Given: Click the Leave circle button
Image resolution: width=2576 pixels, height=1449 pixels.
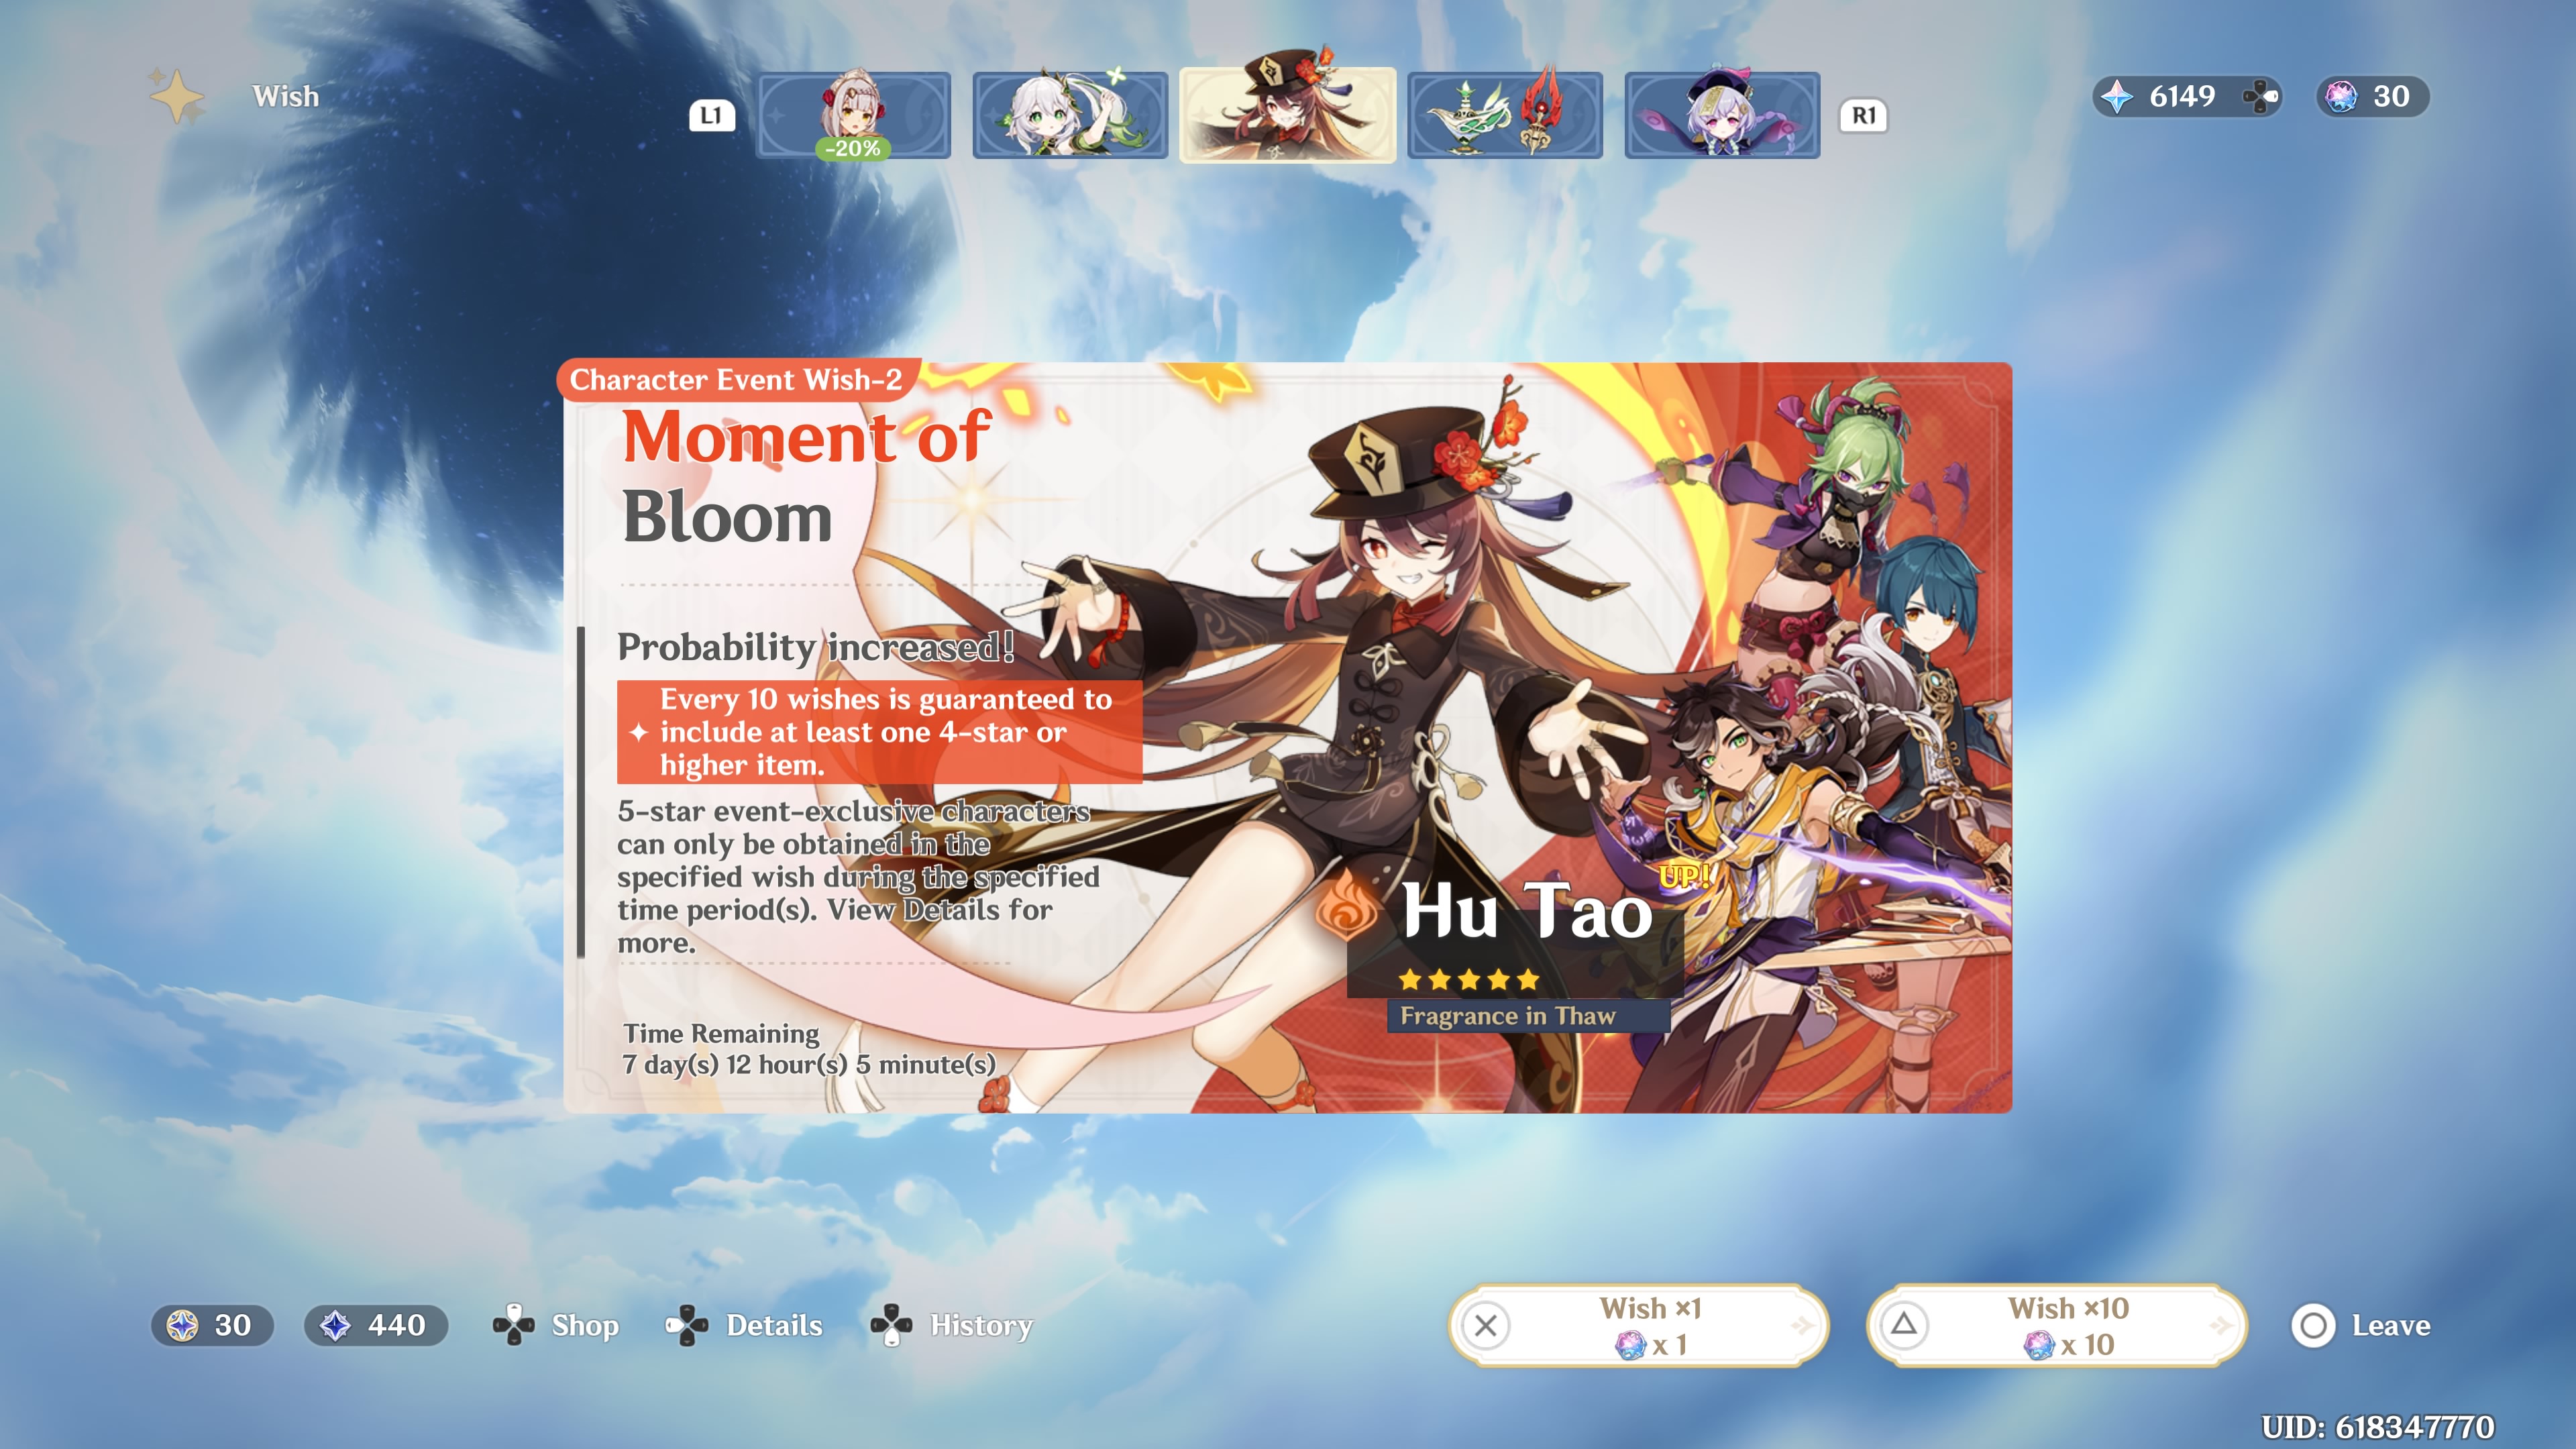Looking at the screenshot, I should tap(2313, 1325).
